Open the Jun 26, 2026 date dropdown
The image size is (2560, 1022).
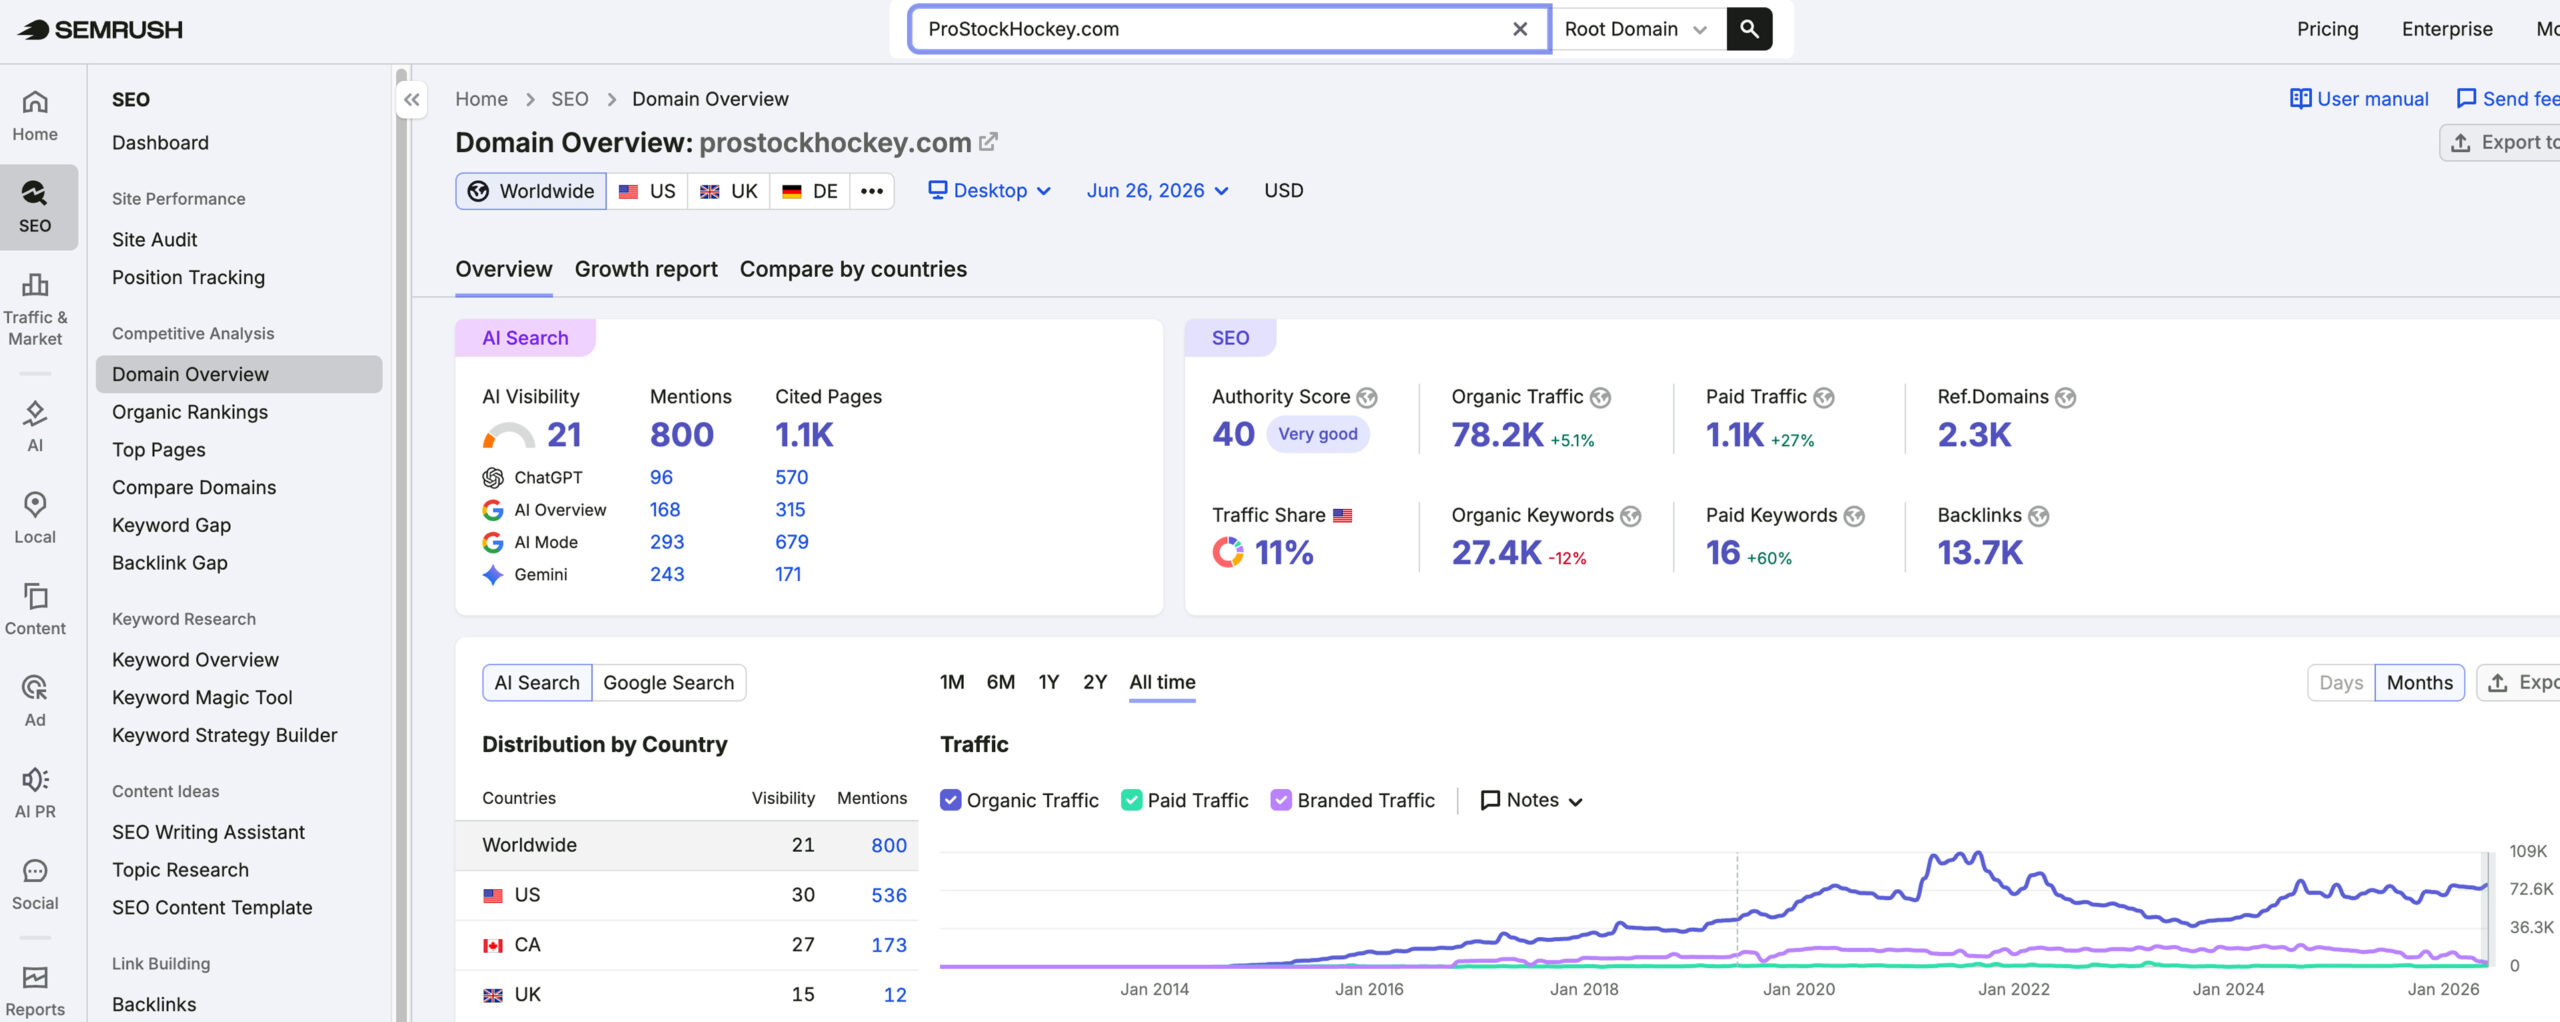1158,190
